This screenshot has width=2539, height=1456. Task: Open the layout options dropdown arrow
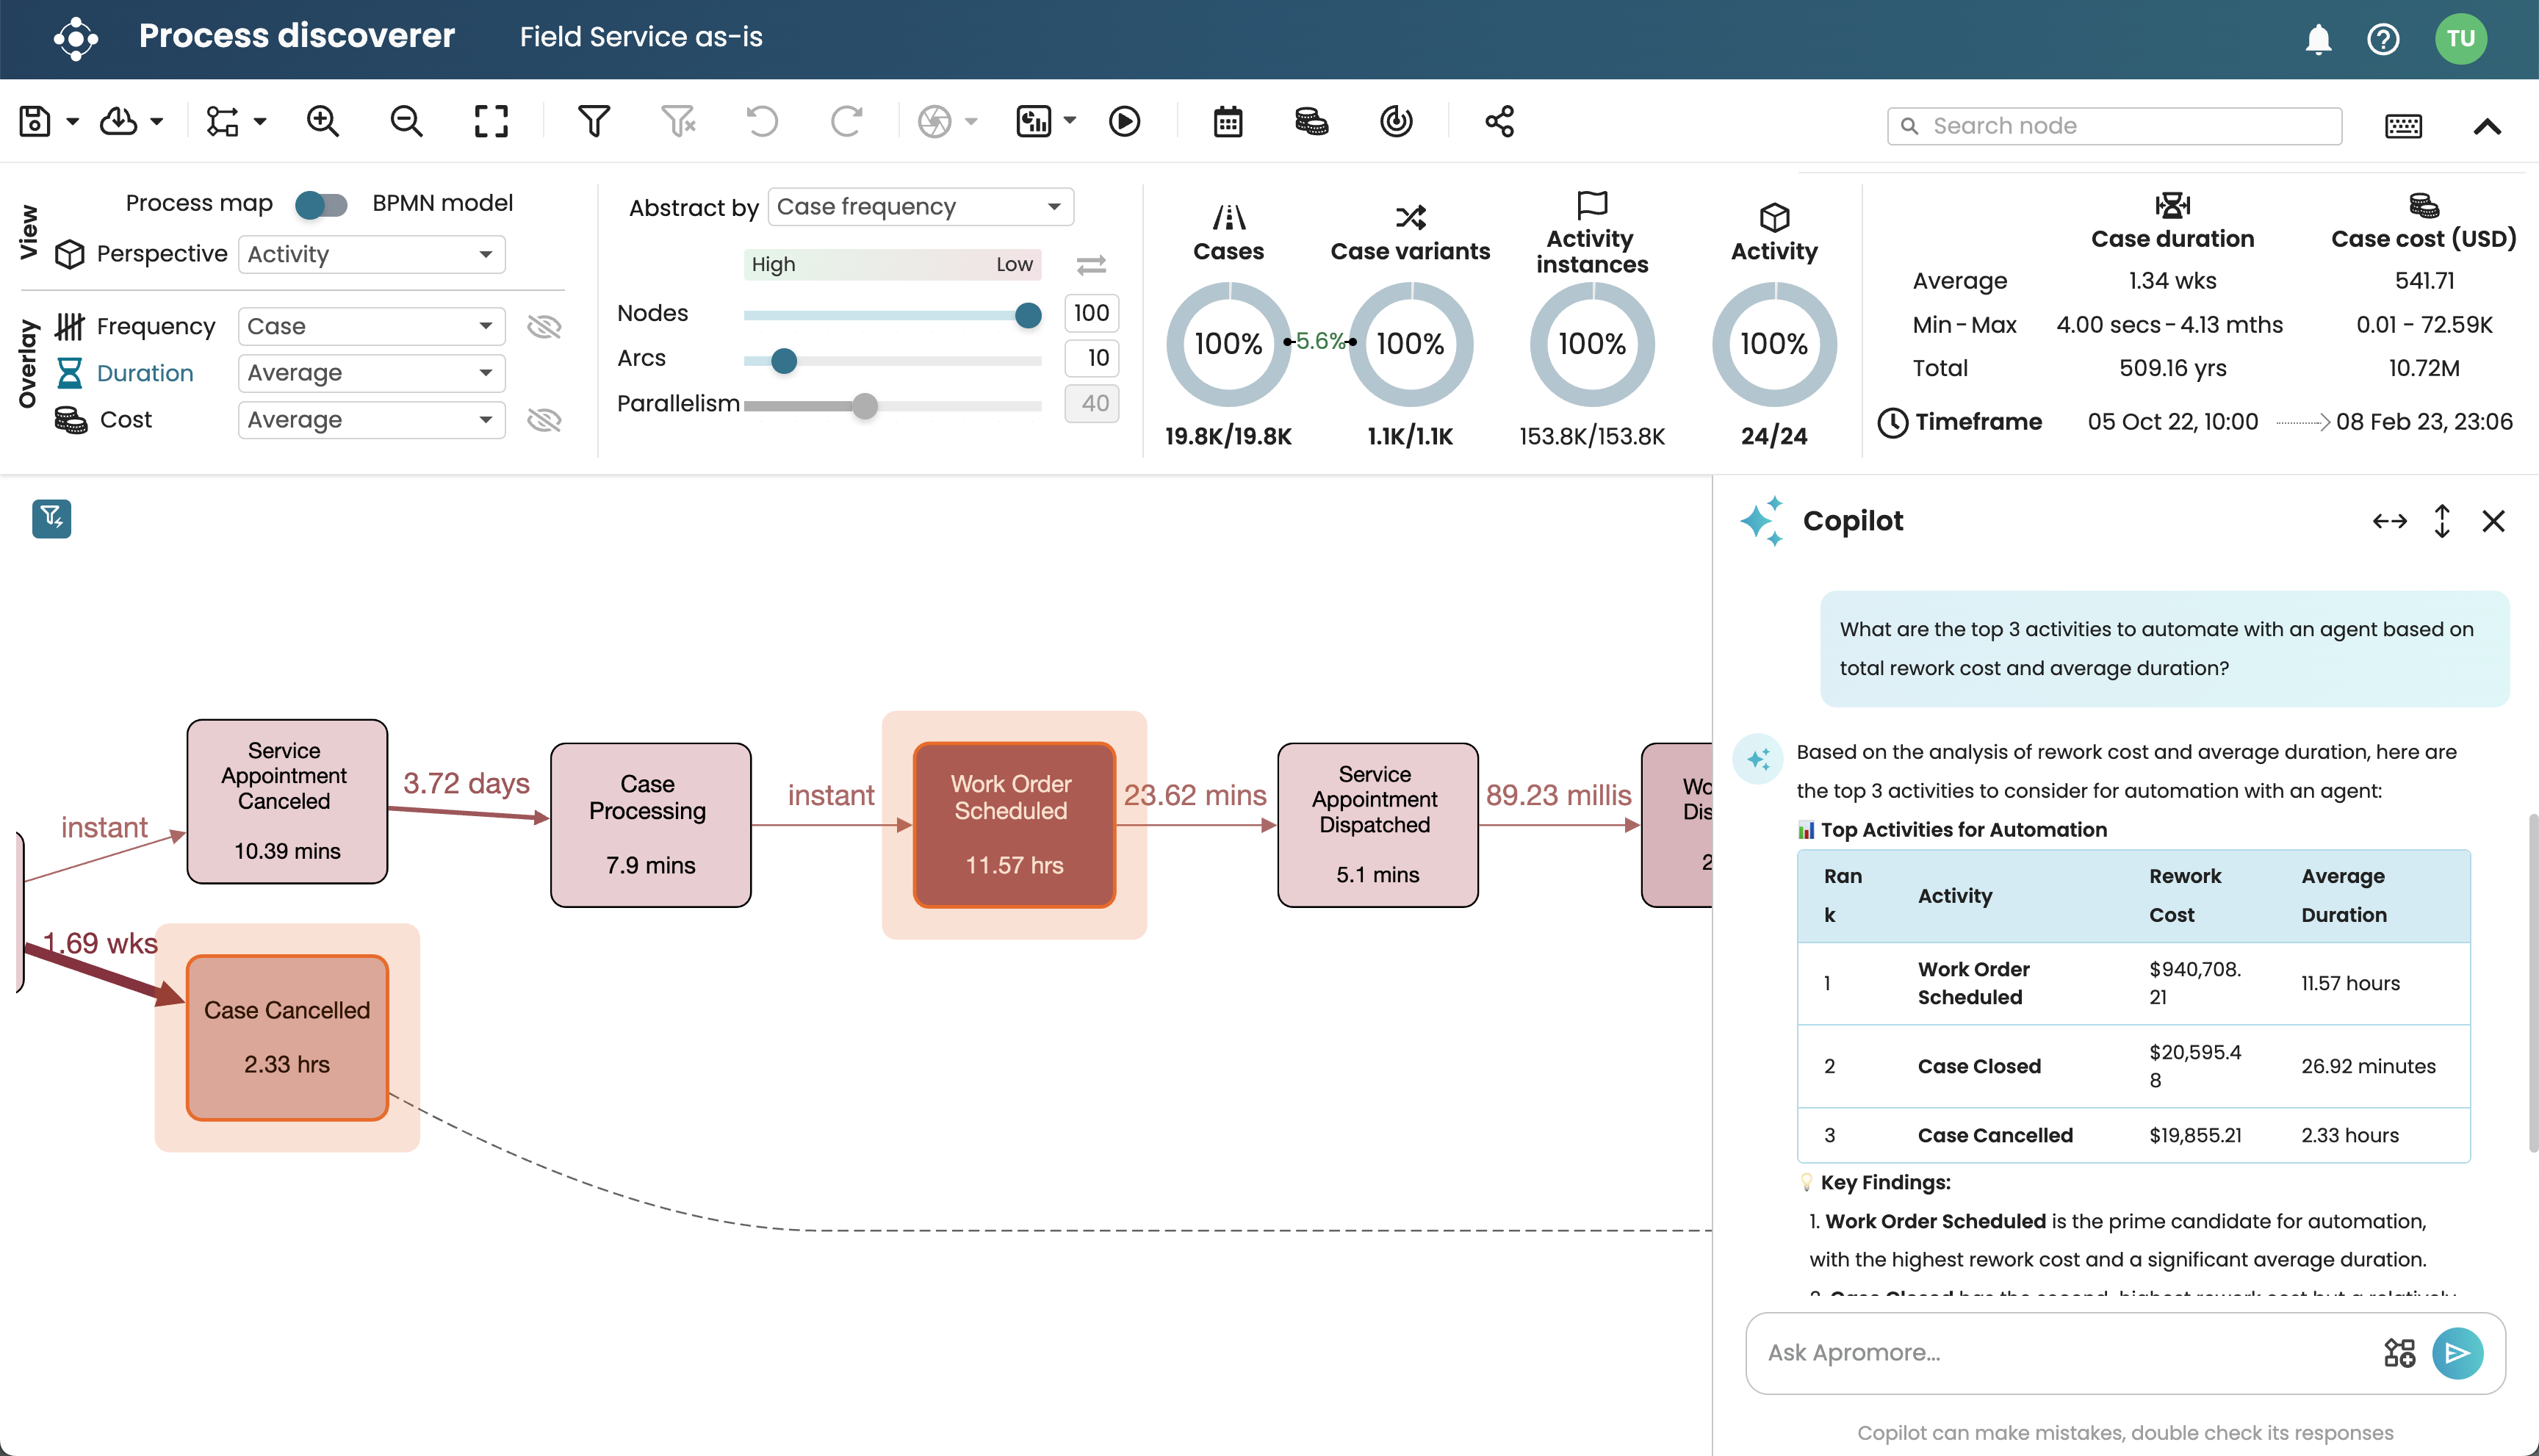coord(260,122)
